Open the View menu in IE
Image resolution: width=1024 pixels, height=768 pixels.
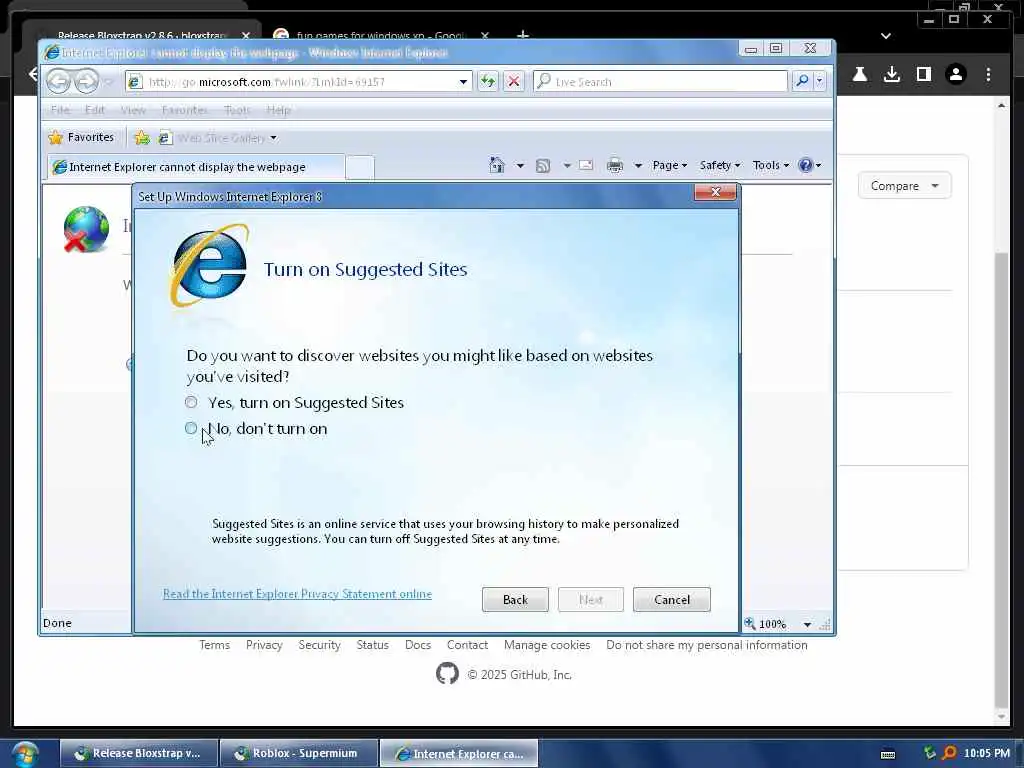(x=133, y=110)
